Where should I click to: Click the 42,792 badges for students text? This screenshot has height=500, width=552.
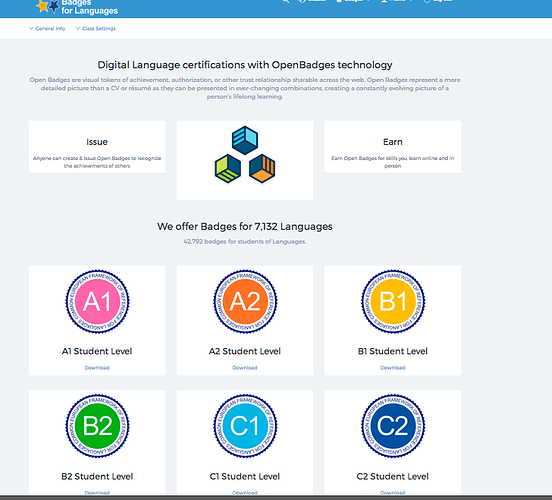(x=245, y=242)
